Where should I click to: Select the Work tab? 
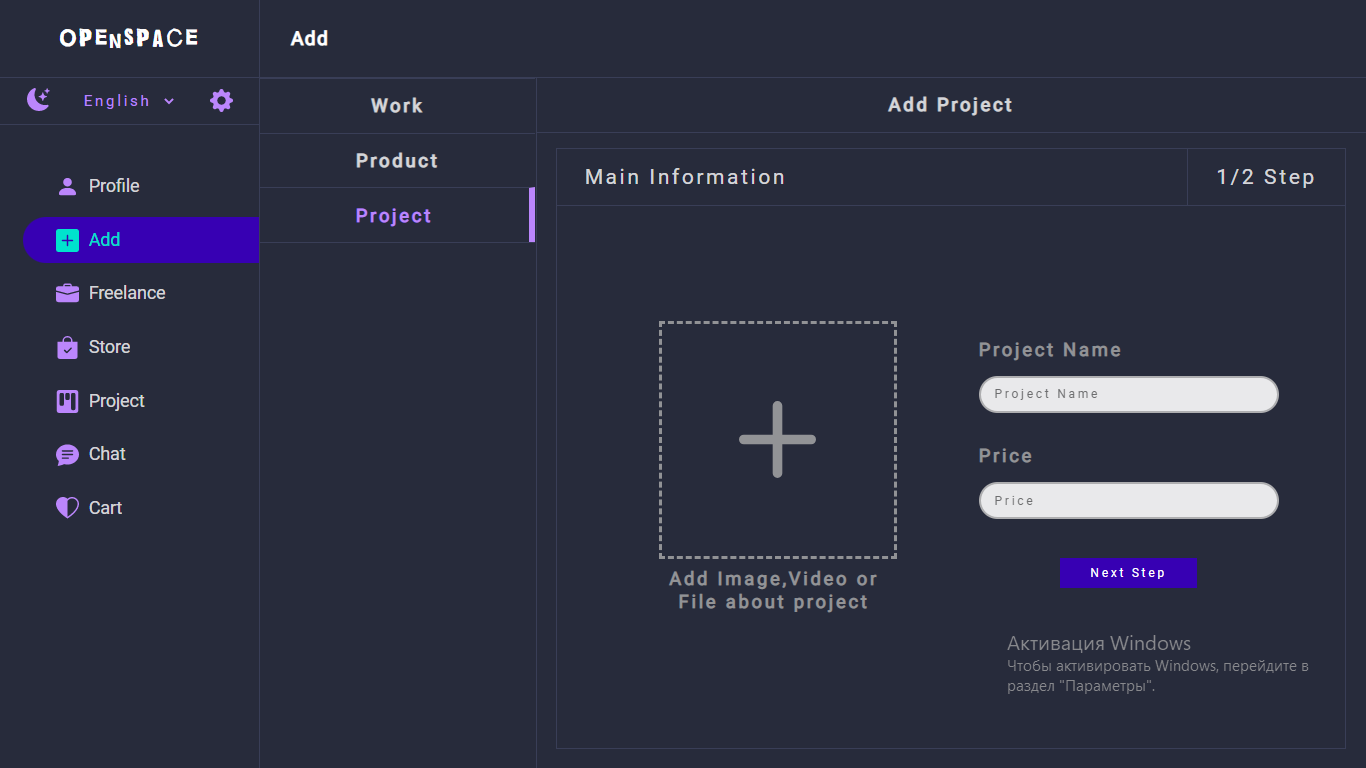[397, 106]
